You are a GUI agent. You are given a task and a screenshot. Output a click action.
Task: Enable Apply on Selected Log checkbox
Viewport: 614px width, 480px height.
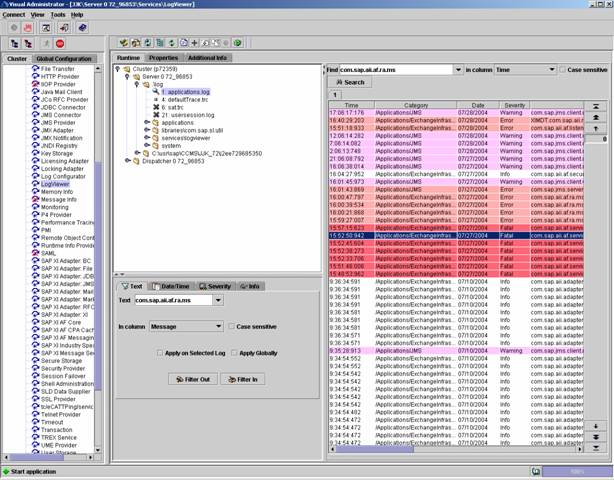click(x=160, y=353)
